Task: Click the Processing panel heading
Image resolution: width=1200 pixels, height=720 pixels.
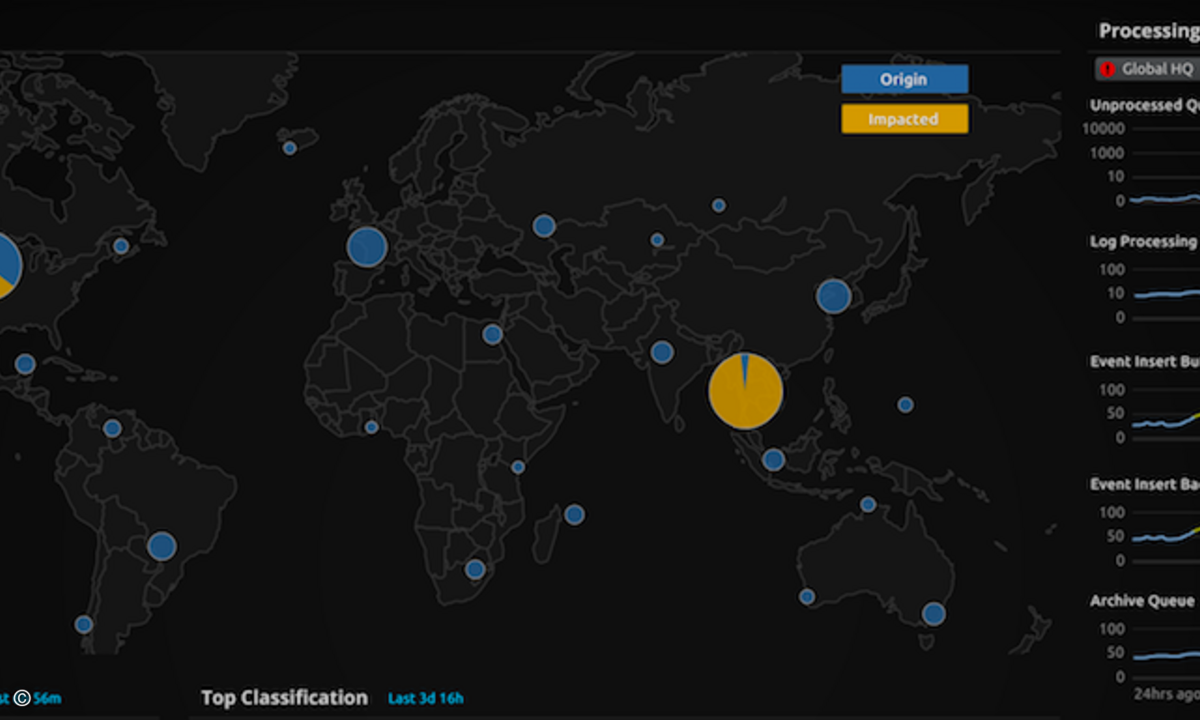Action: 1148,30
